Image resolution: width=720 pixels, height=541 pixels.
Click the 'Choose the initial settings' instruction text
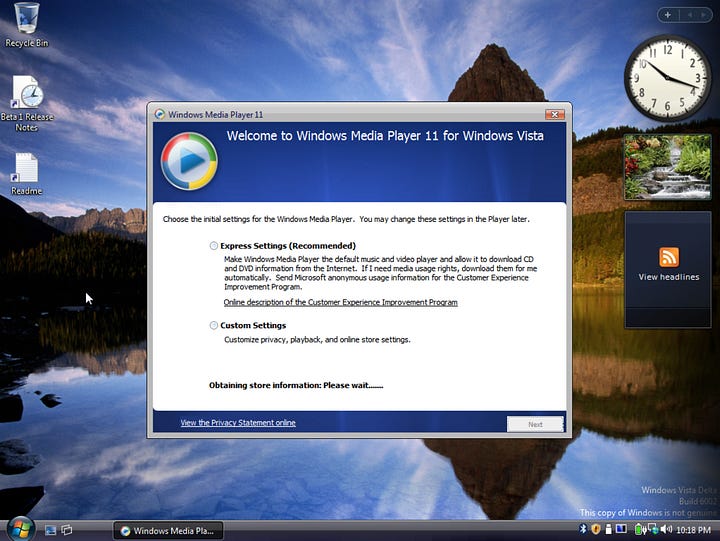click(x=346, y=219)
